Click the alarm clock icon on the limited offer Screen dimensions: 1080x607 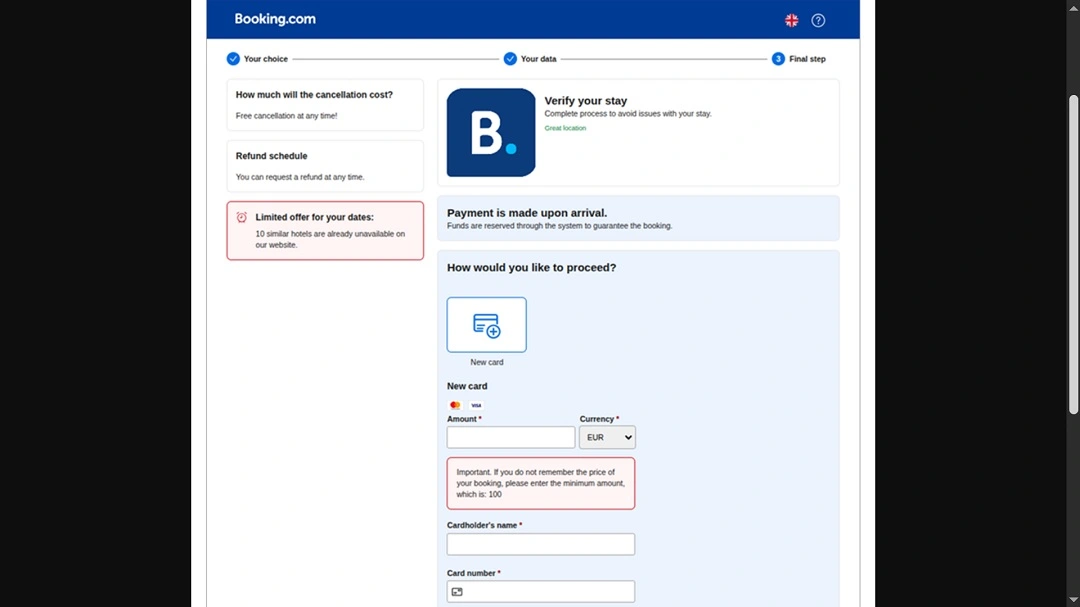(240, 216)
